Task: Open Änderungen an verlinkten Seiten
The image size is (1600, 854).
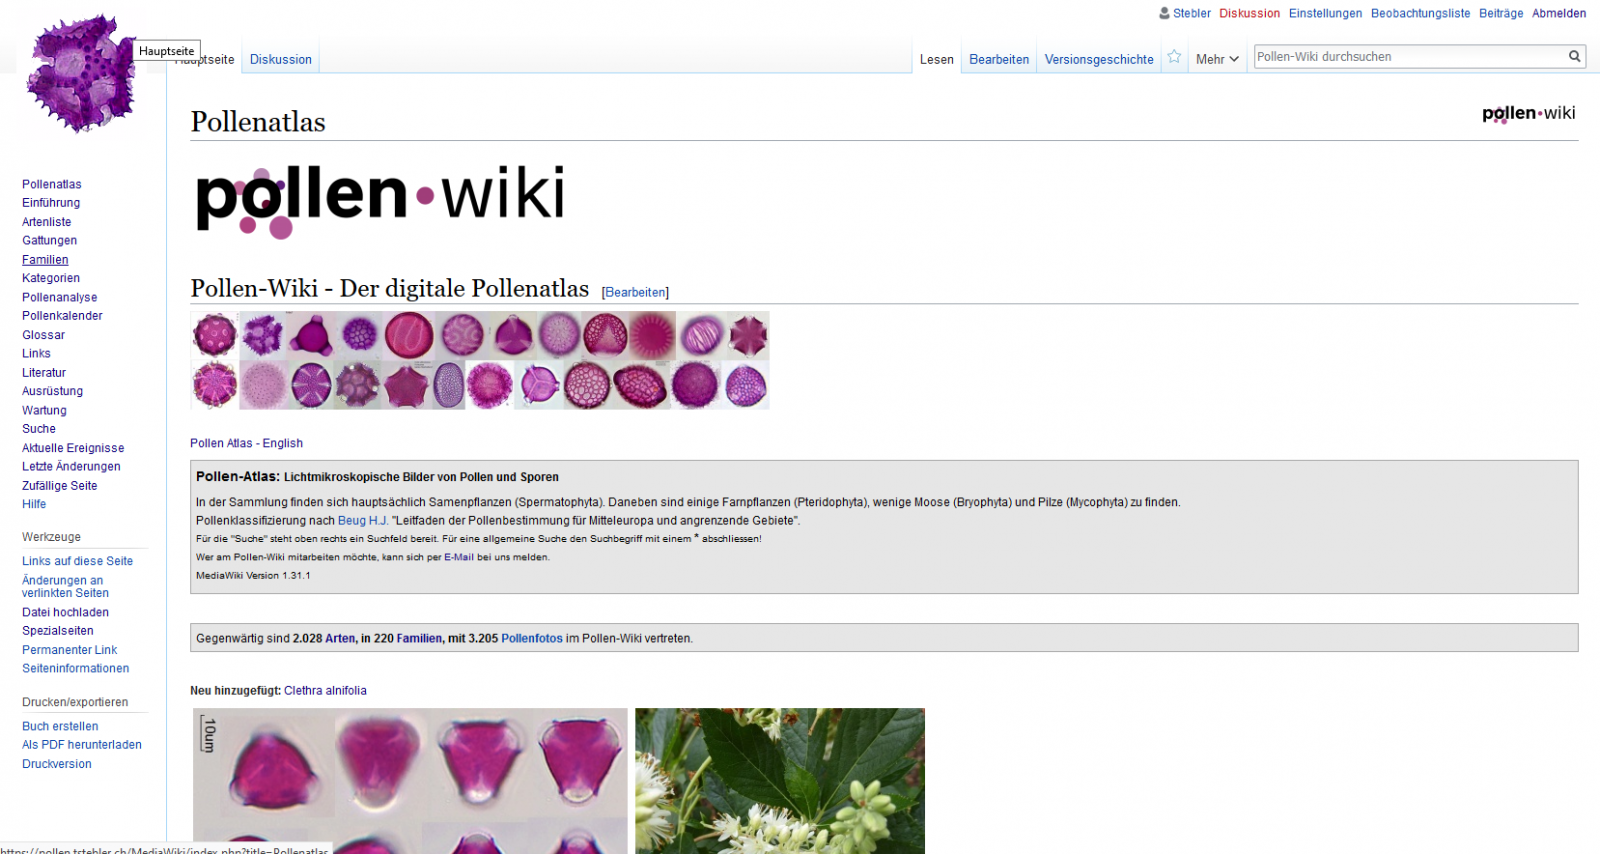Action: coord(65,587)
